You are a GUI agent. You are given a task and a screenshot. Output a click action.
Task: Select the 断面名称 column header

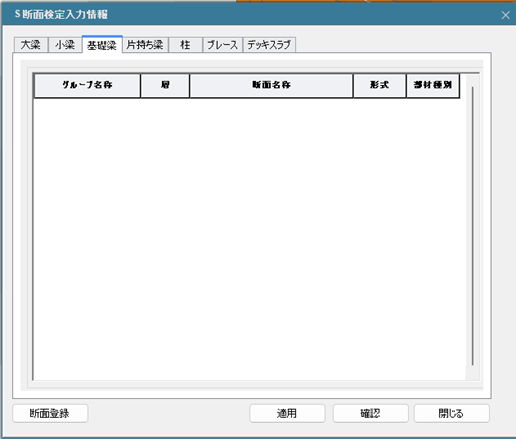point(271,85)
